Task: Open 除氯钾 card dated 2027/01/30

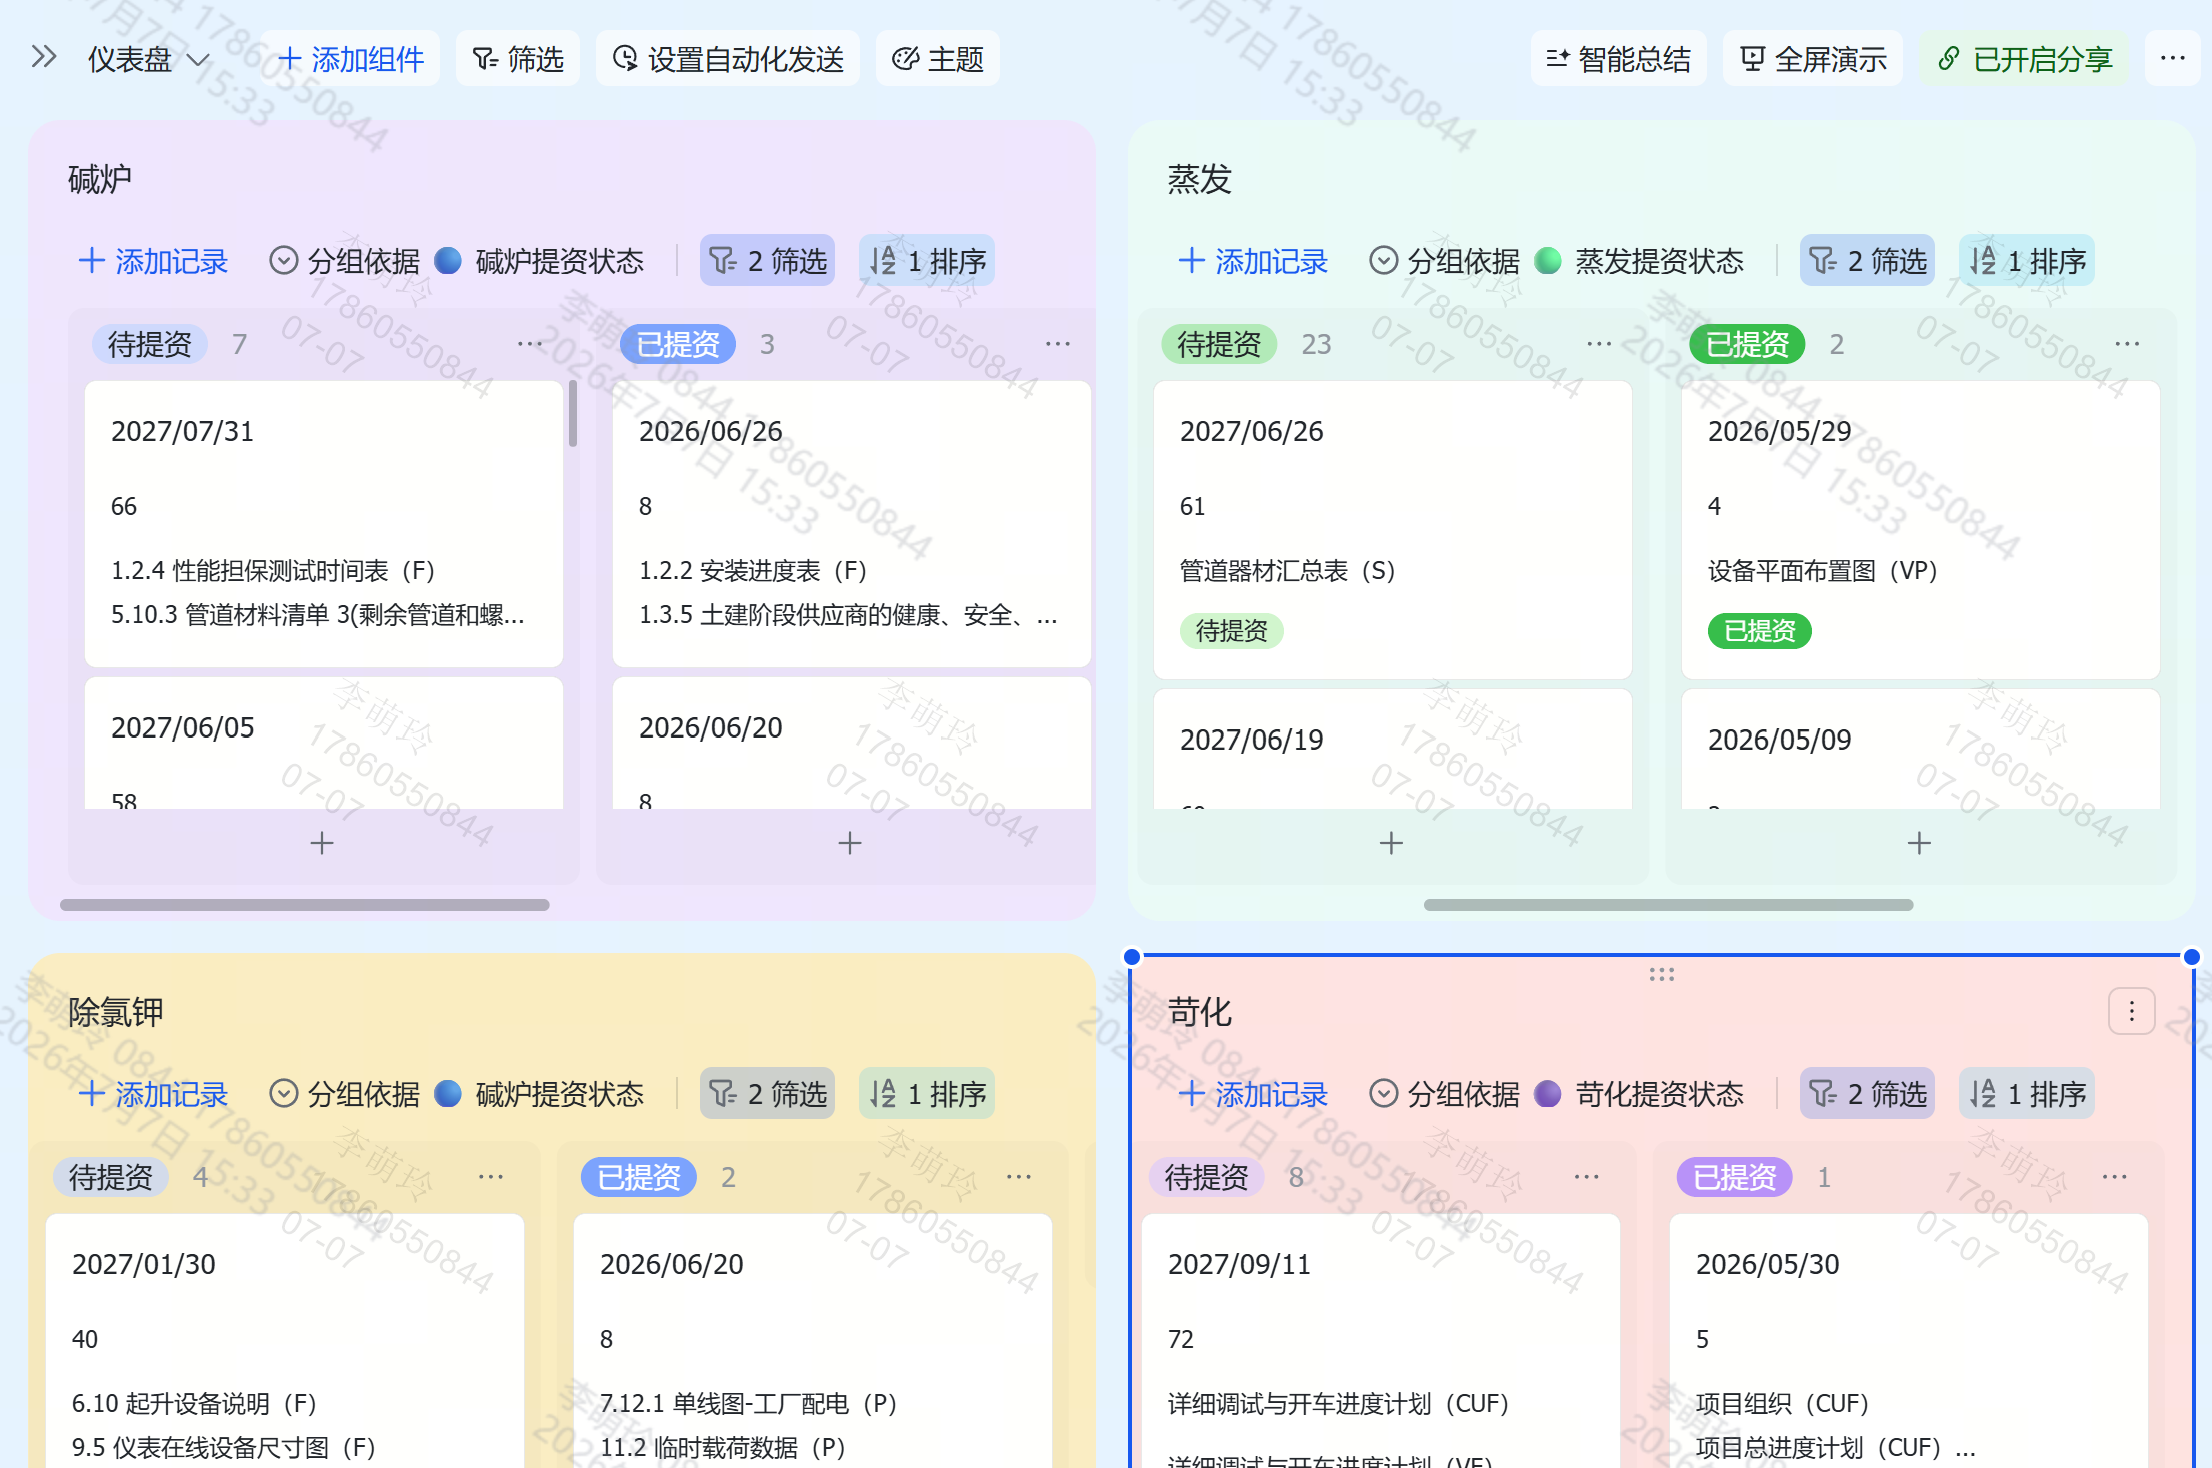Action: [285, 1341]
